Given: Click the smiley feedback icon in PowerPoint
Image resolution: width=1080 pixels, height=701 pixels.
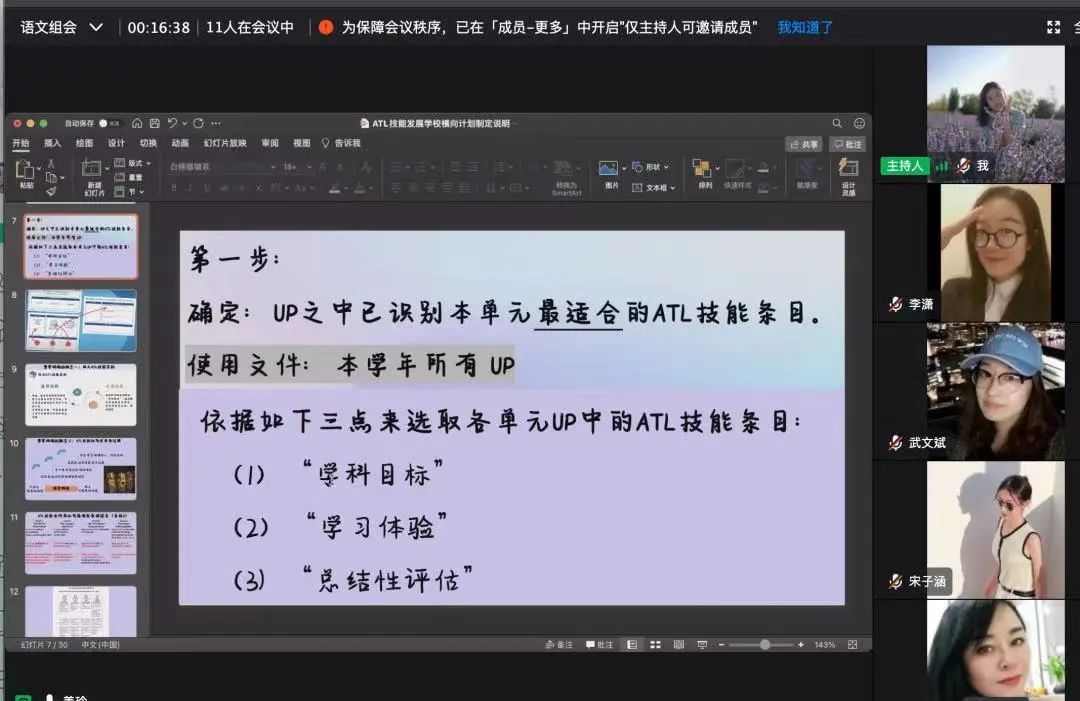Looking at the screenshot, I should (x=859, y=123).
